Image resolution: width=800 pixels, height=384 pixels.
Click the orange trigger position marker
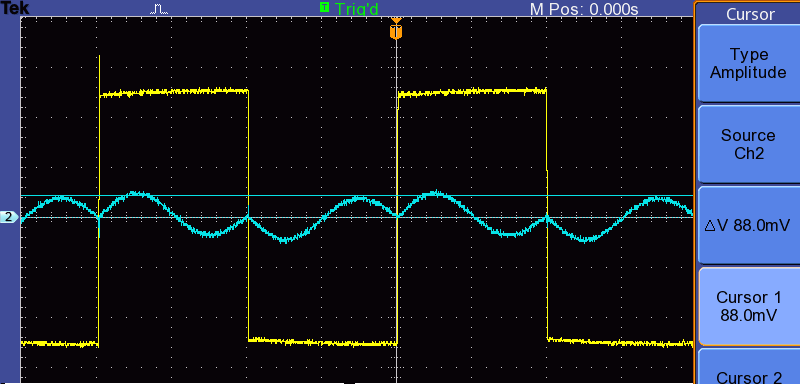tap(396, 29)
